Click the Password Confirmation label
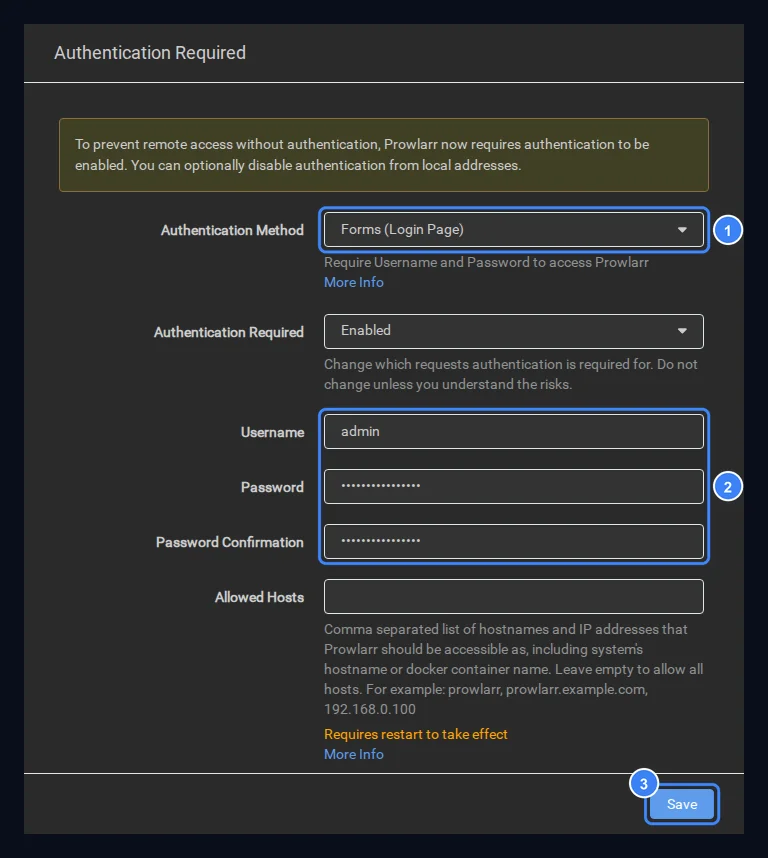 230,542
